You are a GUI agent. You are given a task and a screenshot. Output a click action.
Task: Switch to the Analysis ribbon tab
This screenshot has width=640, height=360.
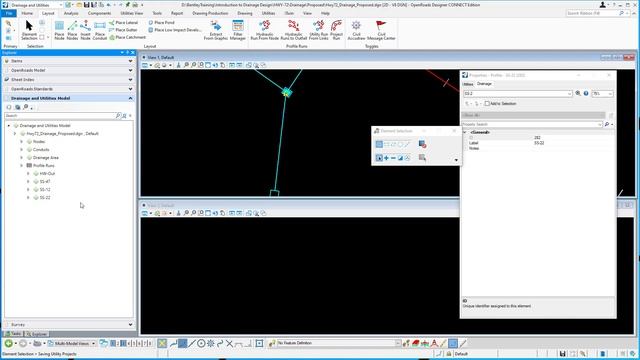click(x=71, y=13)
